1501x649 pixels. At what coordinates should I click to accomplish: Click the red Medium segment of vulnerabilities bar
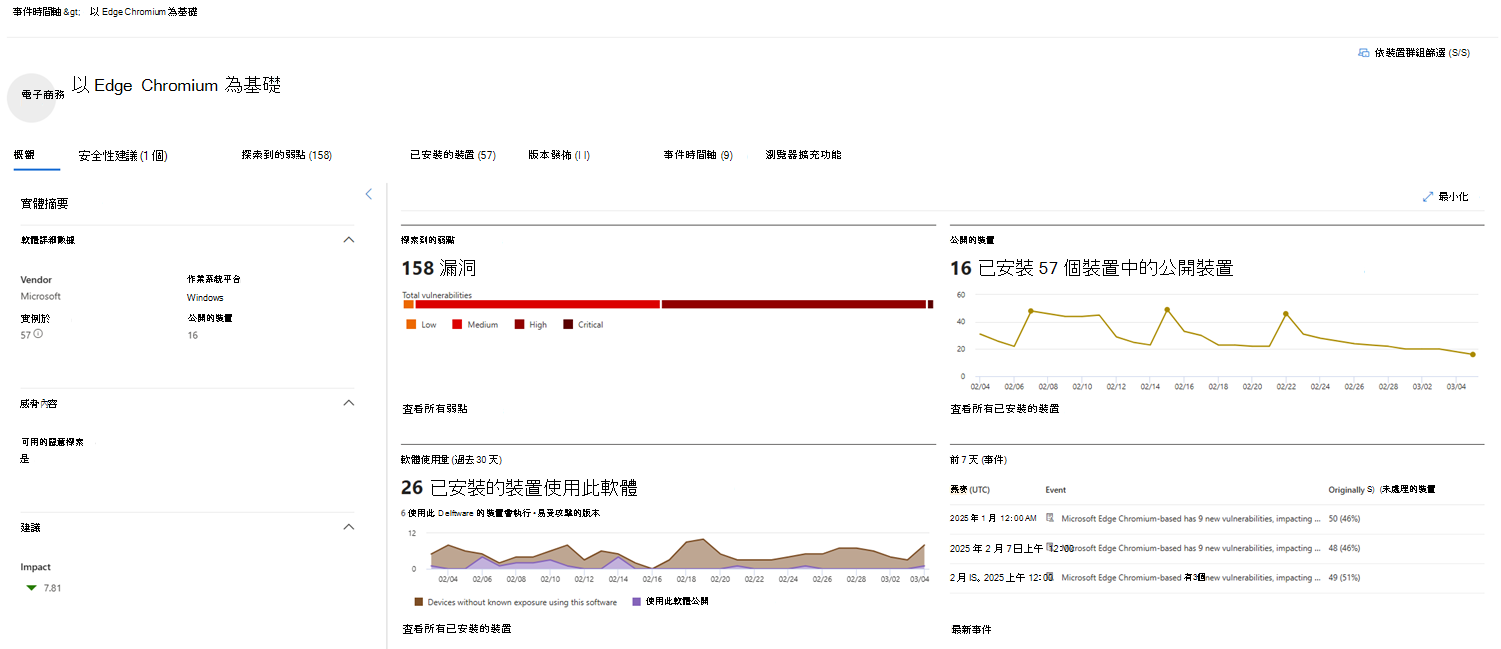537,304
